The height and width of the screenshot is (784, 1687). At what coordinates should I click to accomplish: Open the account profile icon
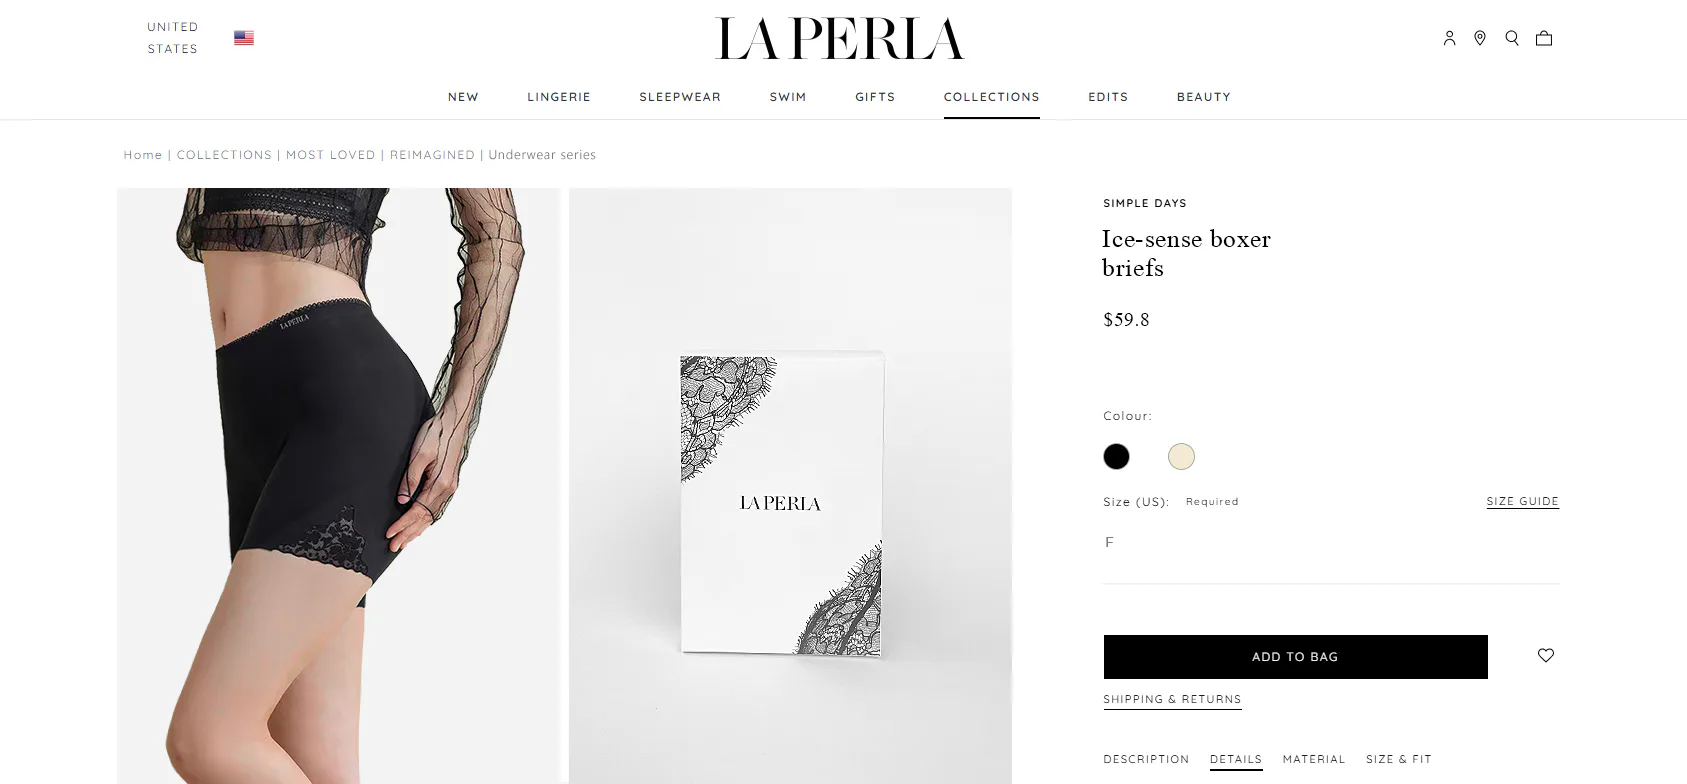point(1449,38)
